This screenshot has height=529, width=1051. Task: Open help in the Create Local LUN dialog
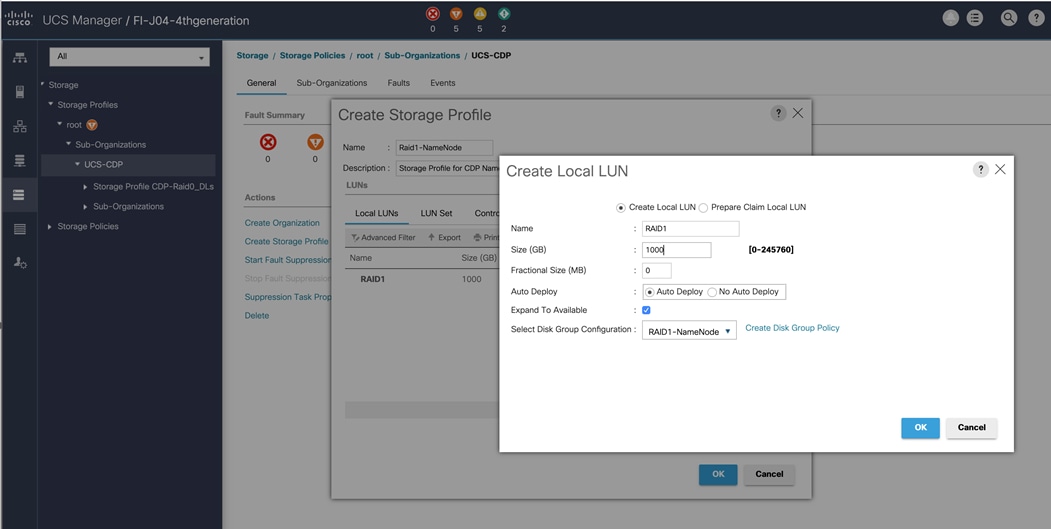(x=980, y=170)
